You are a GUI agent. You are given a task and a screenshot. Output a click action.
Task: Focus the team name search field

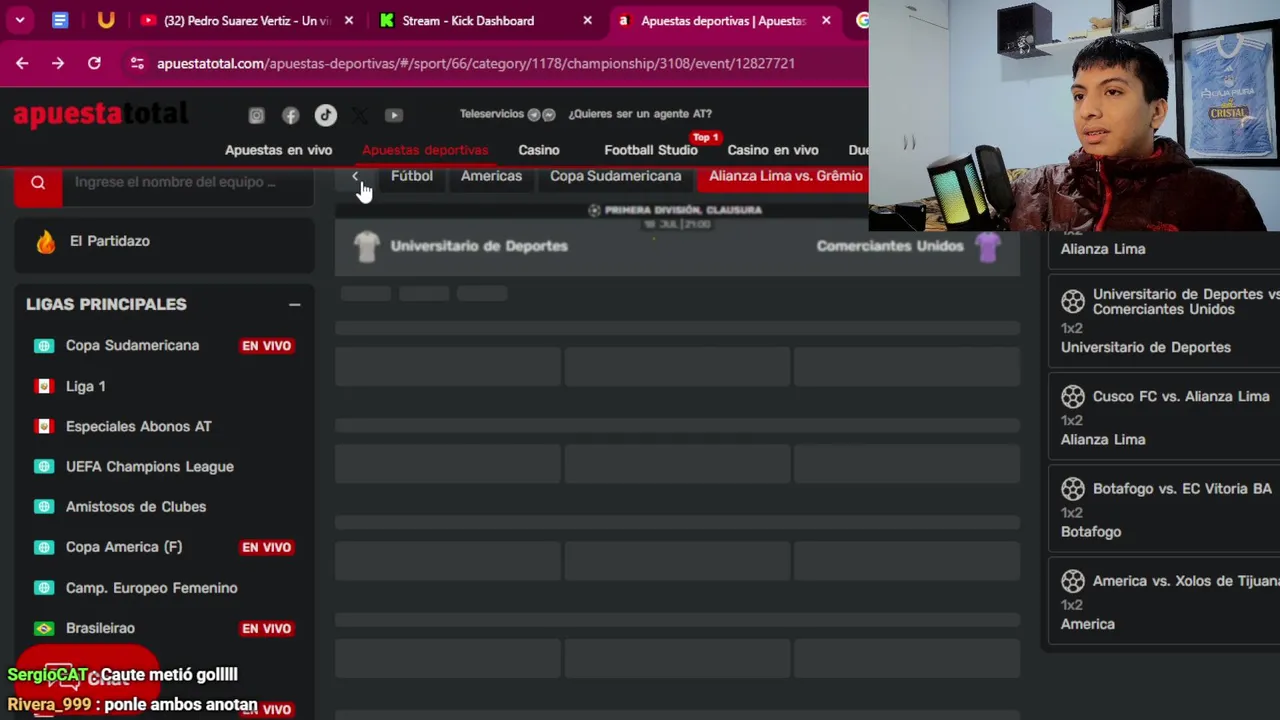click(x=188, y=182)
